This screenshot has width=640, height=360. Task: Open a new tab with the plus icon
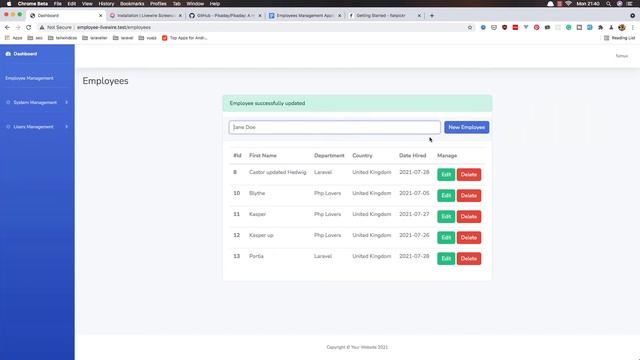pyautogui.click(x=432, y=16)
